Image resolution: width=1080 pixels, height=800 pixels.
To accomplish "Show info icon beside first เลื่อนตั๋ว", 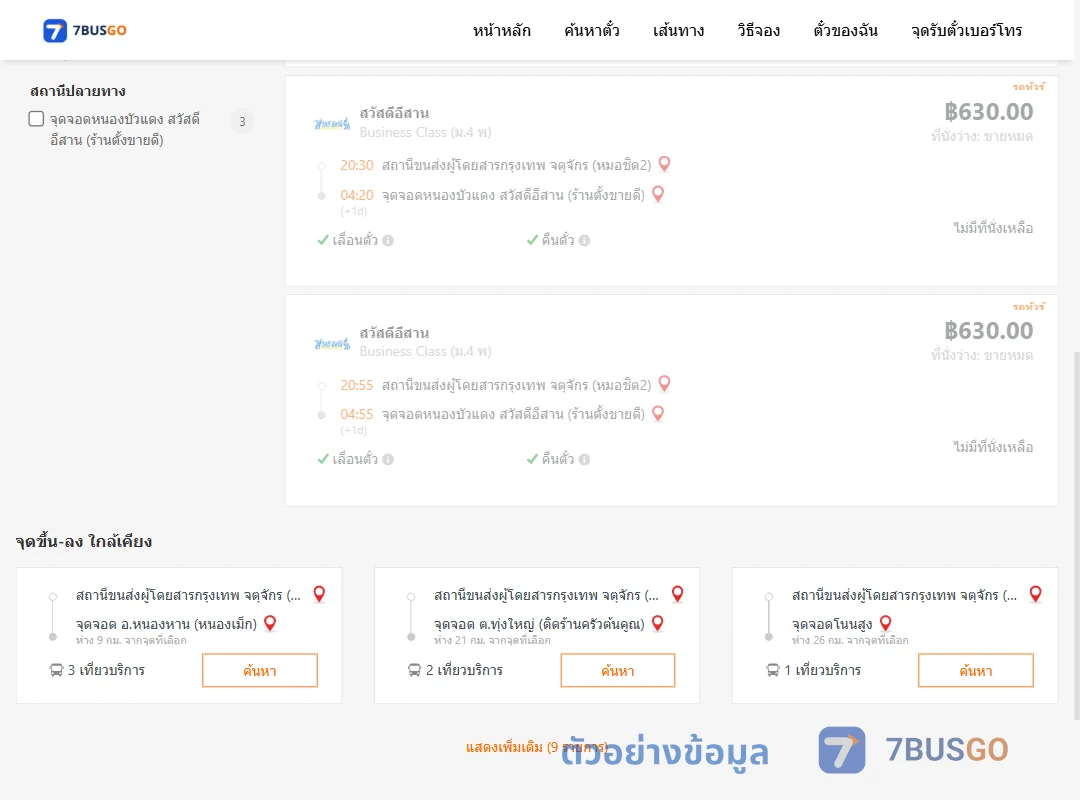I will coord(388,240).
